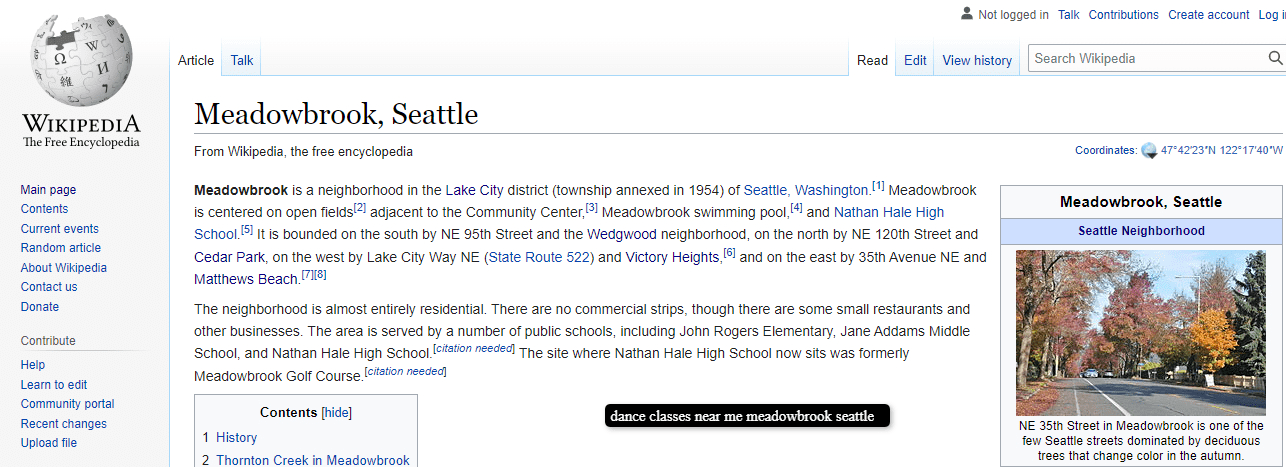Click the Seattle Neighborhood infobox subtitle
1286x467 pixels.
tap(1141, 231)
